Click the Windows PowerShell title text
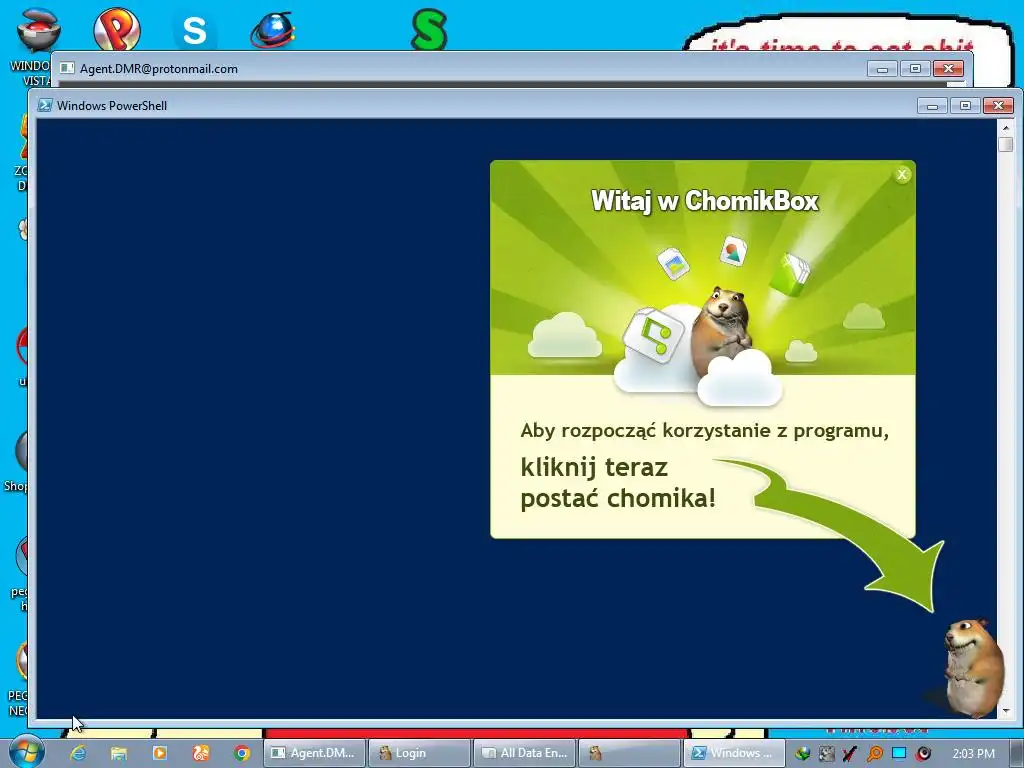The height and width of the screenshot is (768, 1024). pyautogui.click(x=112, y=106)
